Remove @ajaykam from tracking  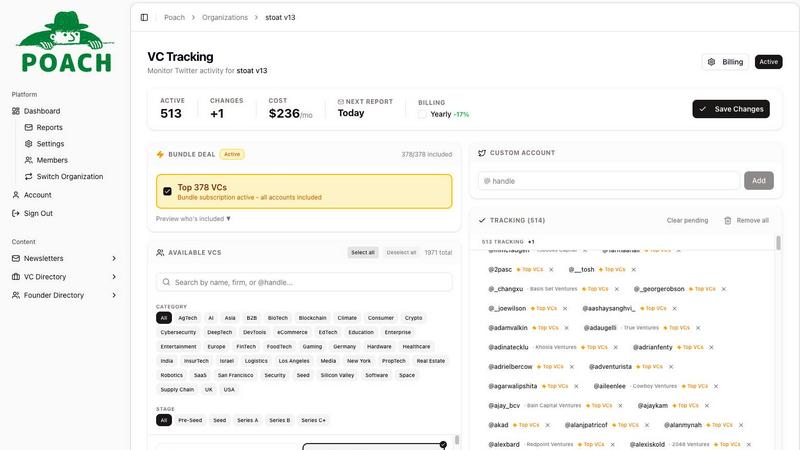[707, 406]
